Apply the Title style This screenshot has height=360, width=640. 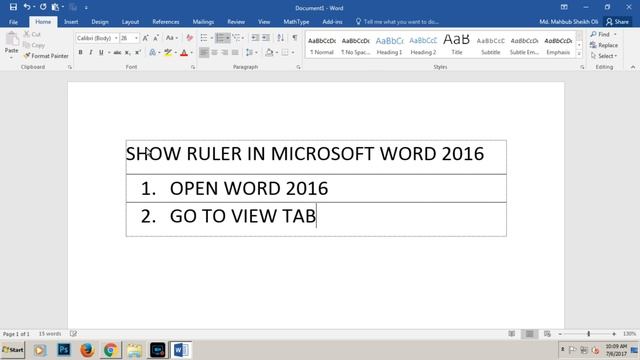pyautogui.click(x=457, y=45)
